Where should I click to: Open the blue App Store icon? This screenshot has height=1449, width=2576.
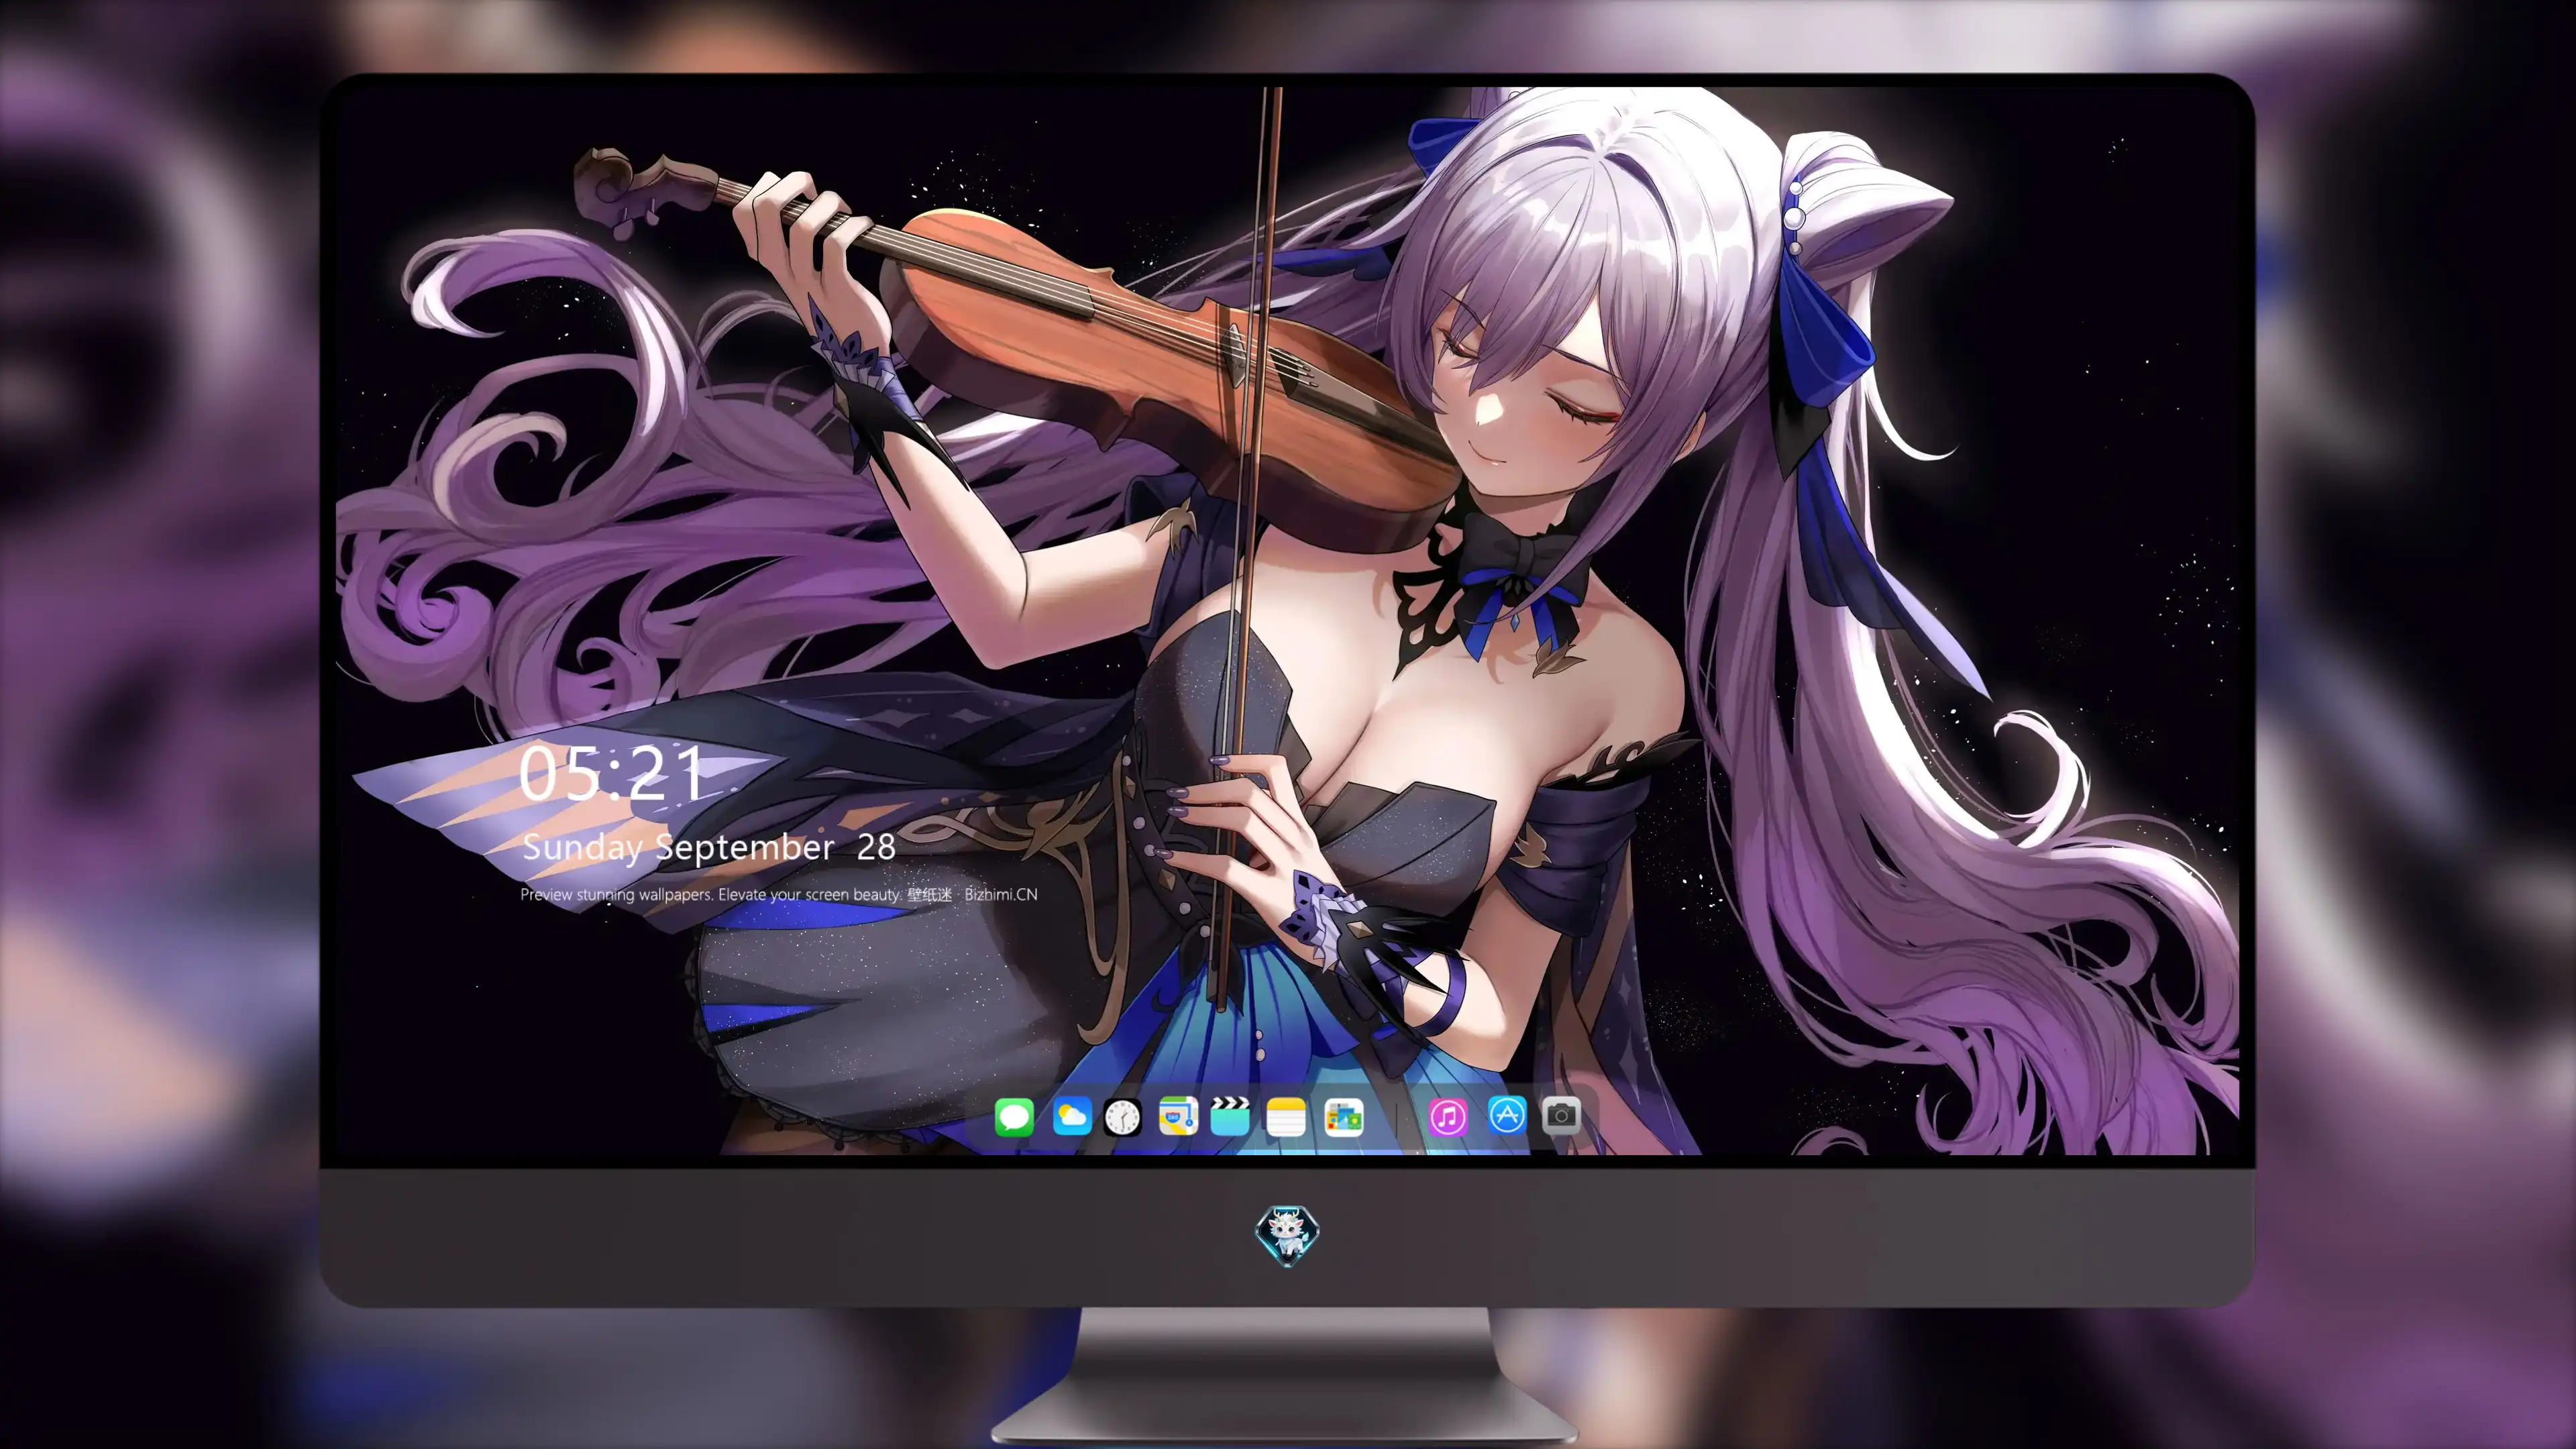point(1507,1115)
